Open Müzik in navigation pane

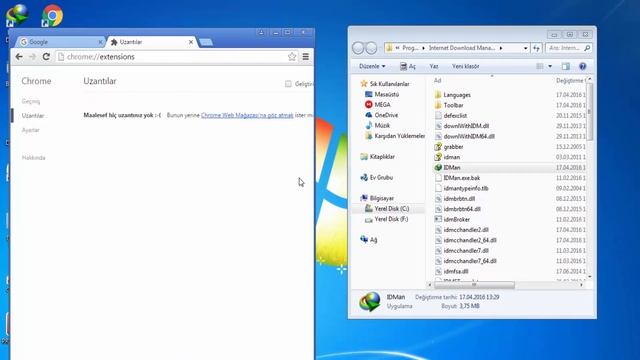(377, 125)
